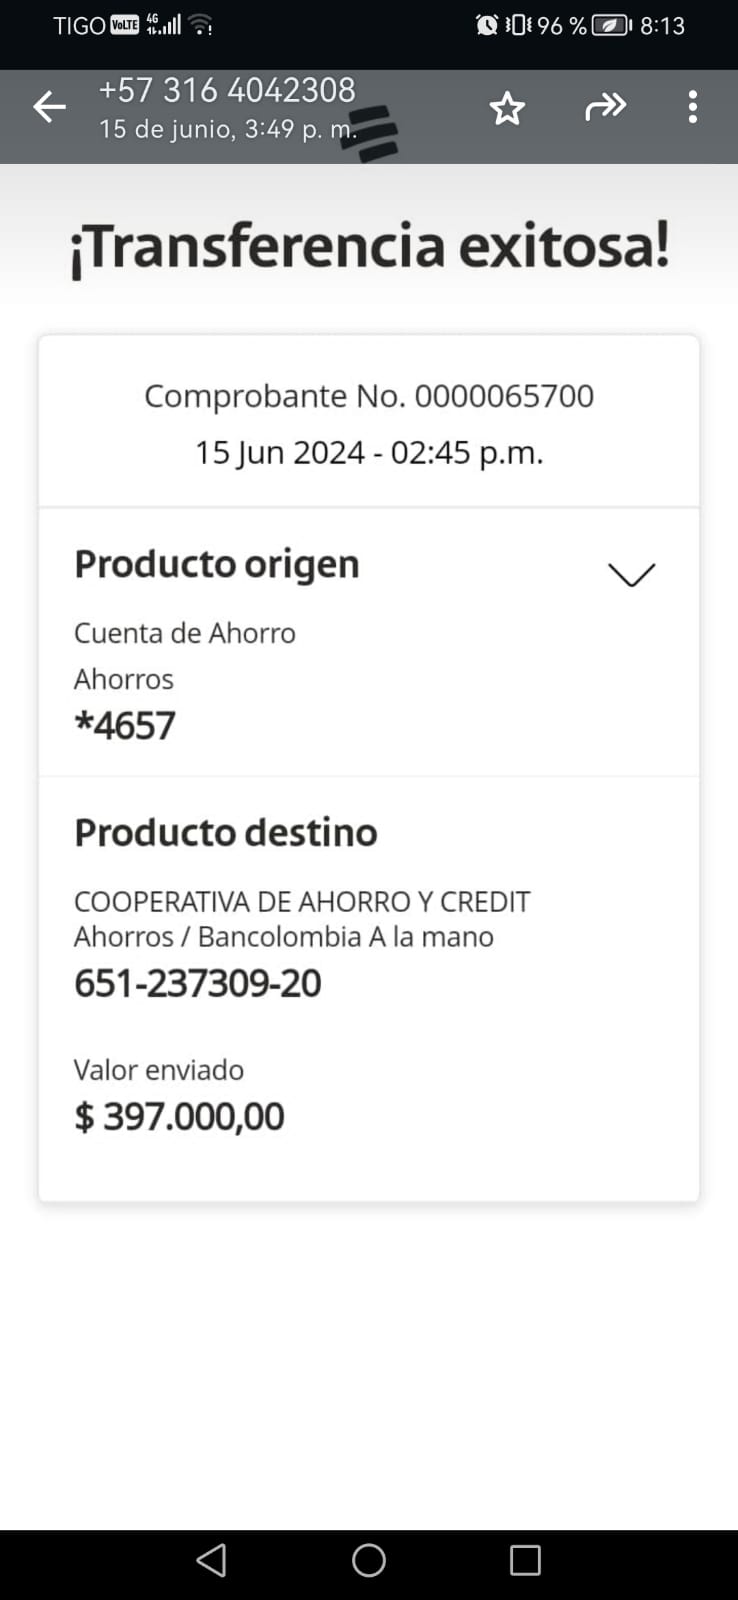Open the three-dot more options menu

[x=692, y=107]
